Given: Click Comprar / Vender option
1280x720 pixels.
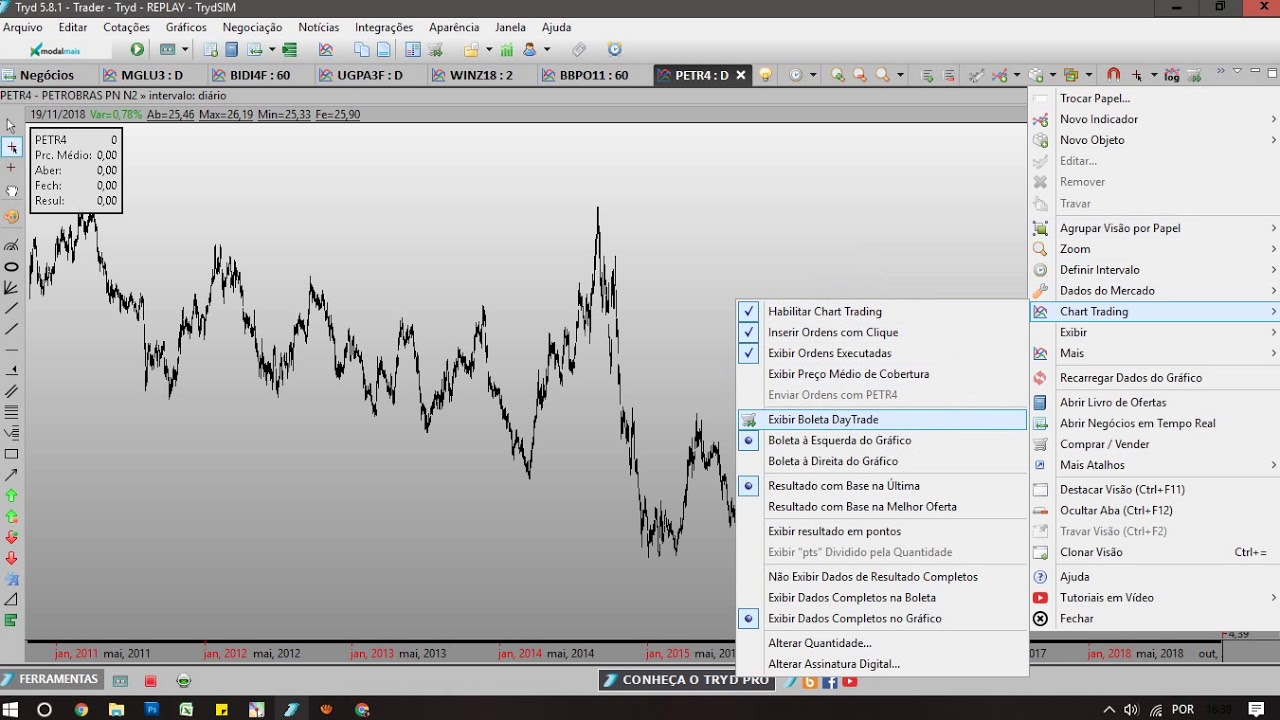Looking at the screenshot, I should point(1155,444).
